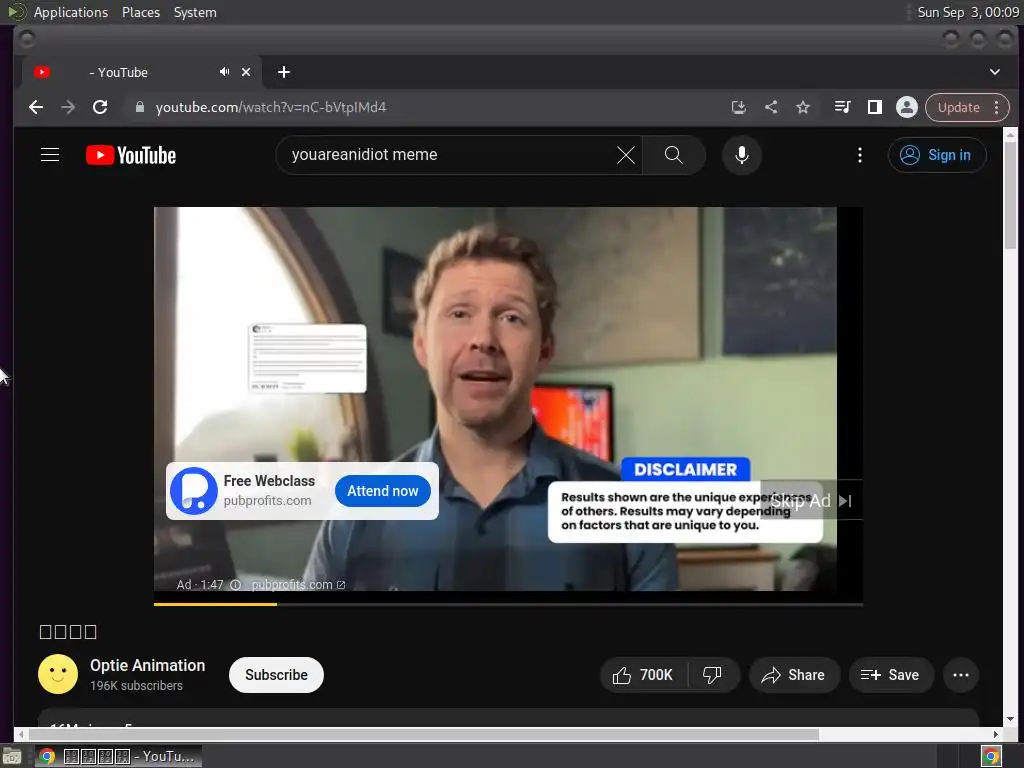1024x768 pixels.
Task: Click the magnifier search button
Action: click(x=674, y=155)
